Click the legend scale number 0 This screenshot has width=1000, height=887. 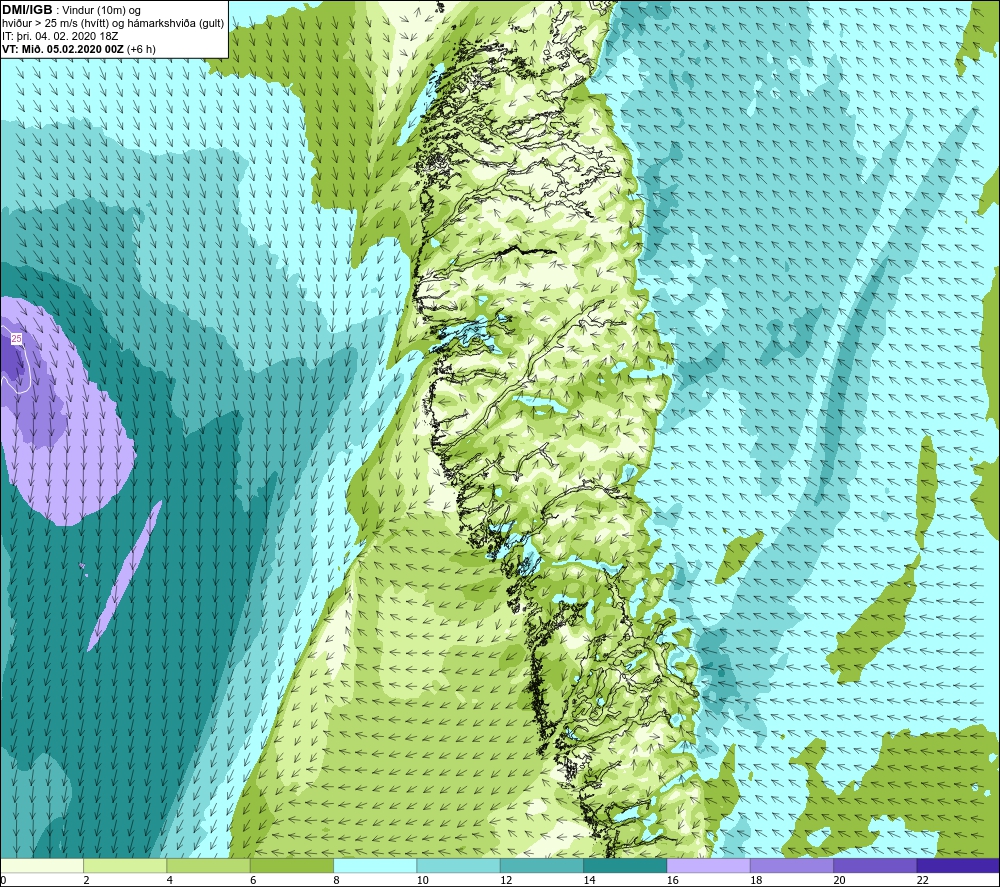click(x=3, y=880)
